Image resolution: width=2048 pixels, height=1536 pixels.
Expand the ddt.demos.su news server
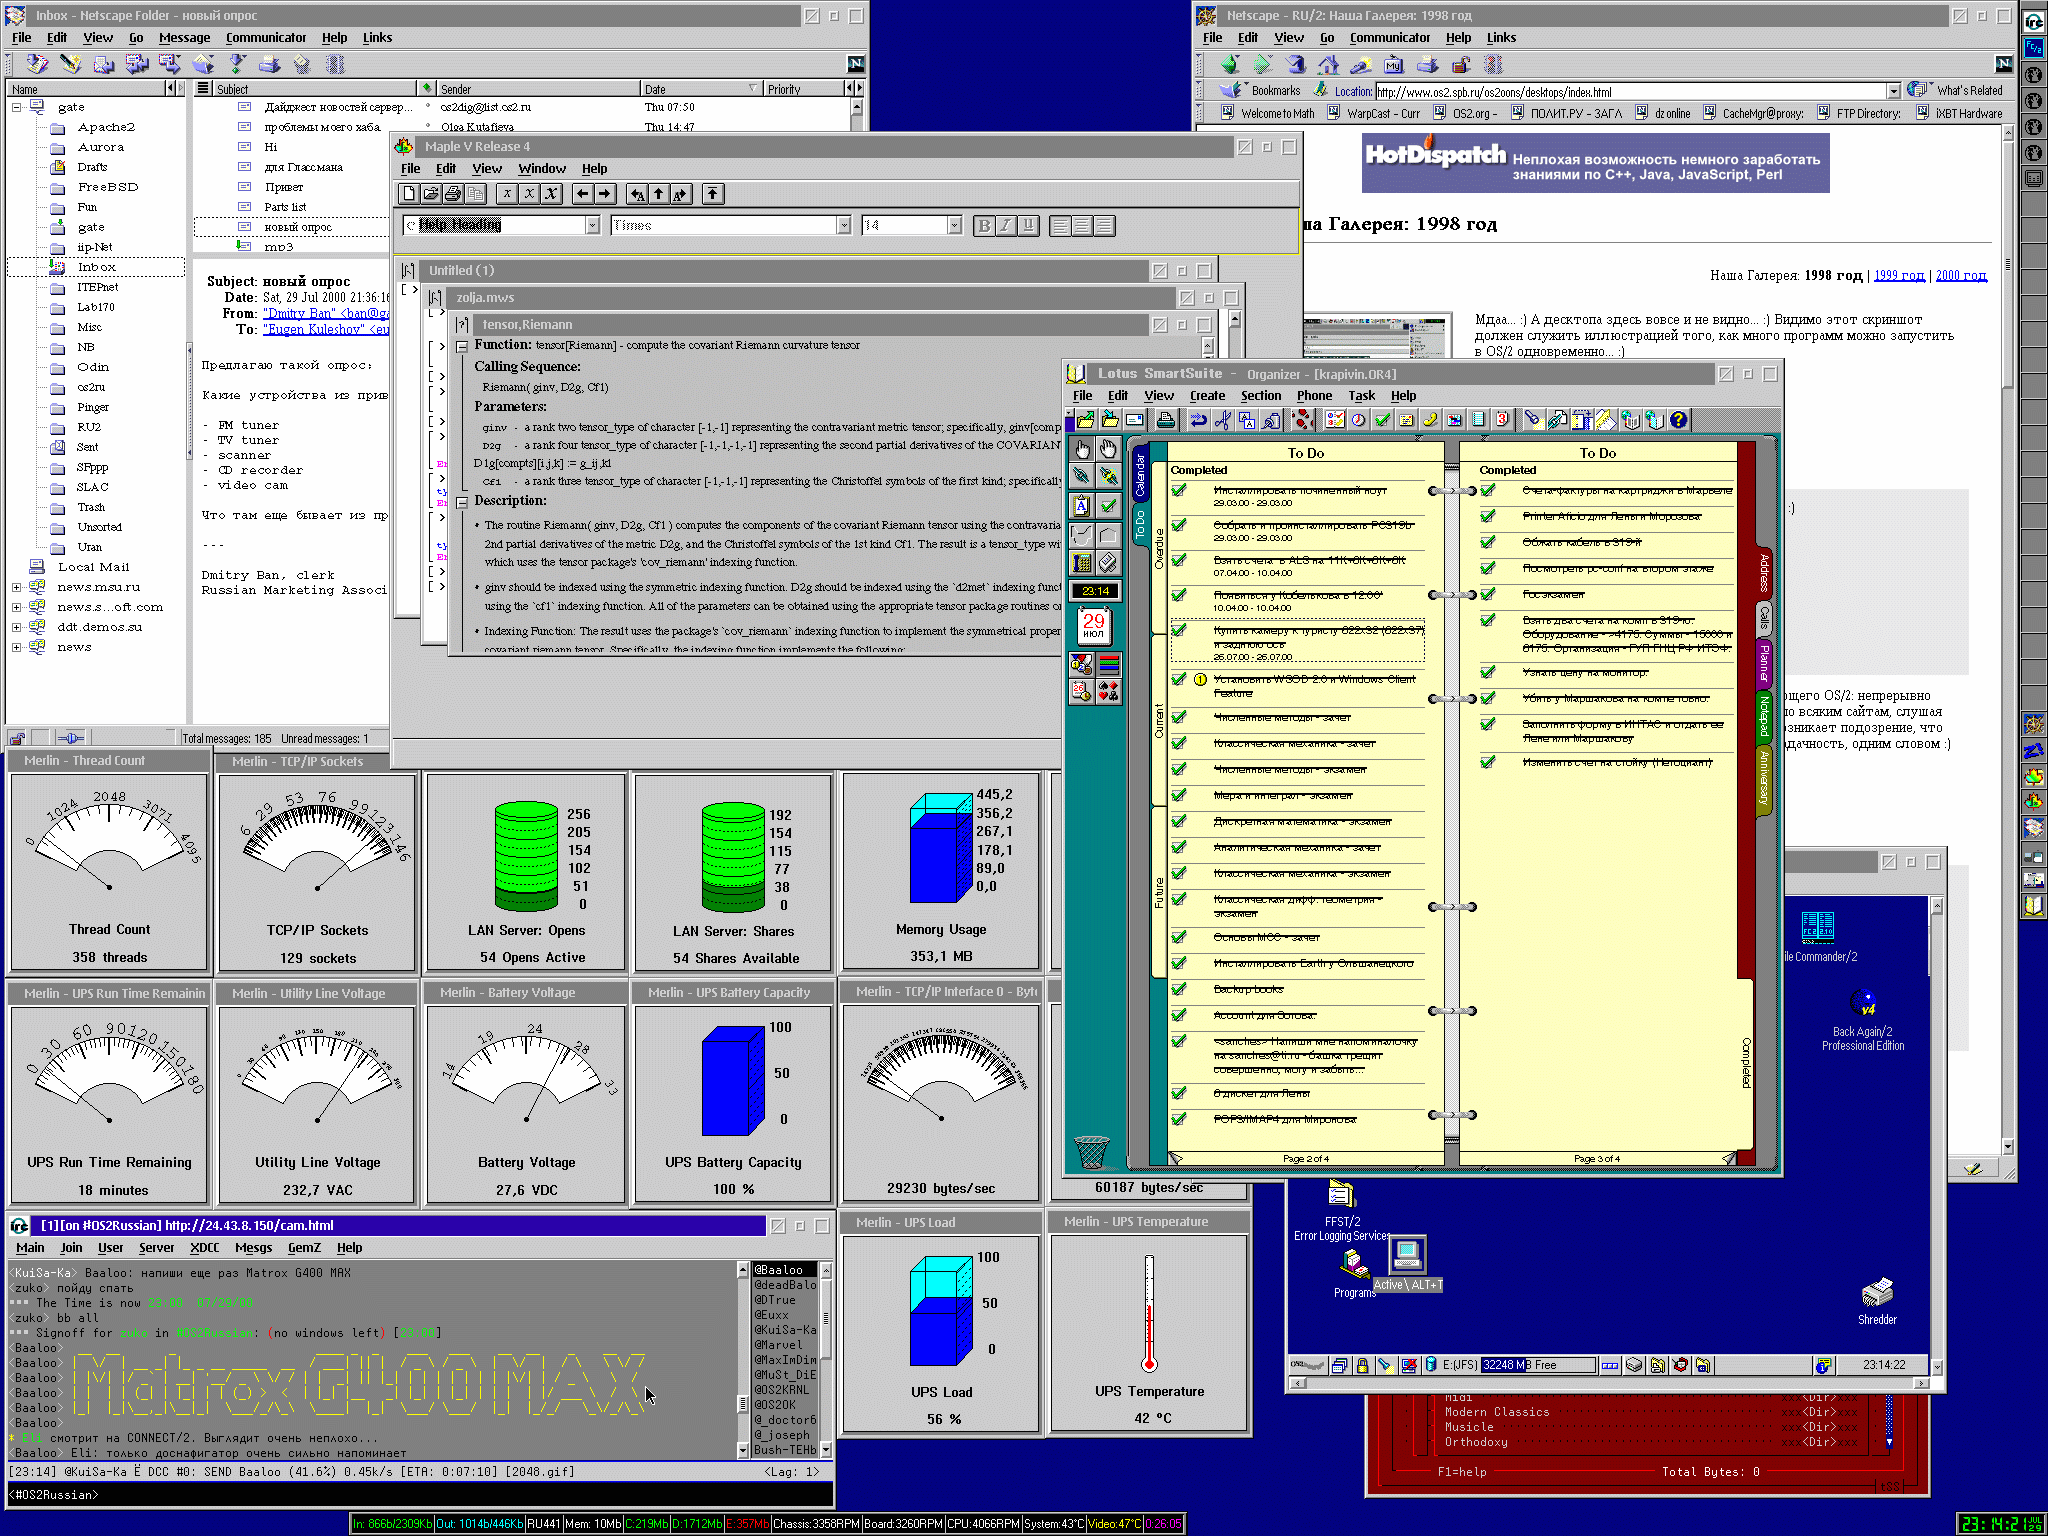pos(17,627)
